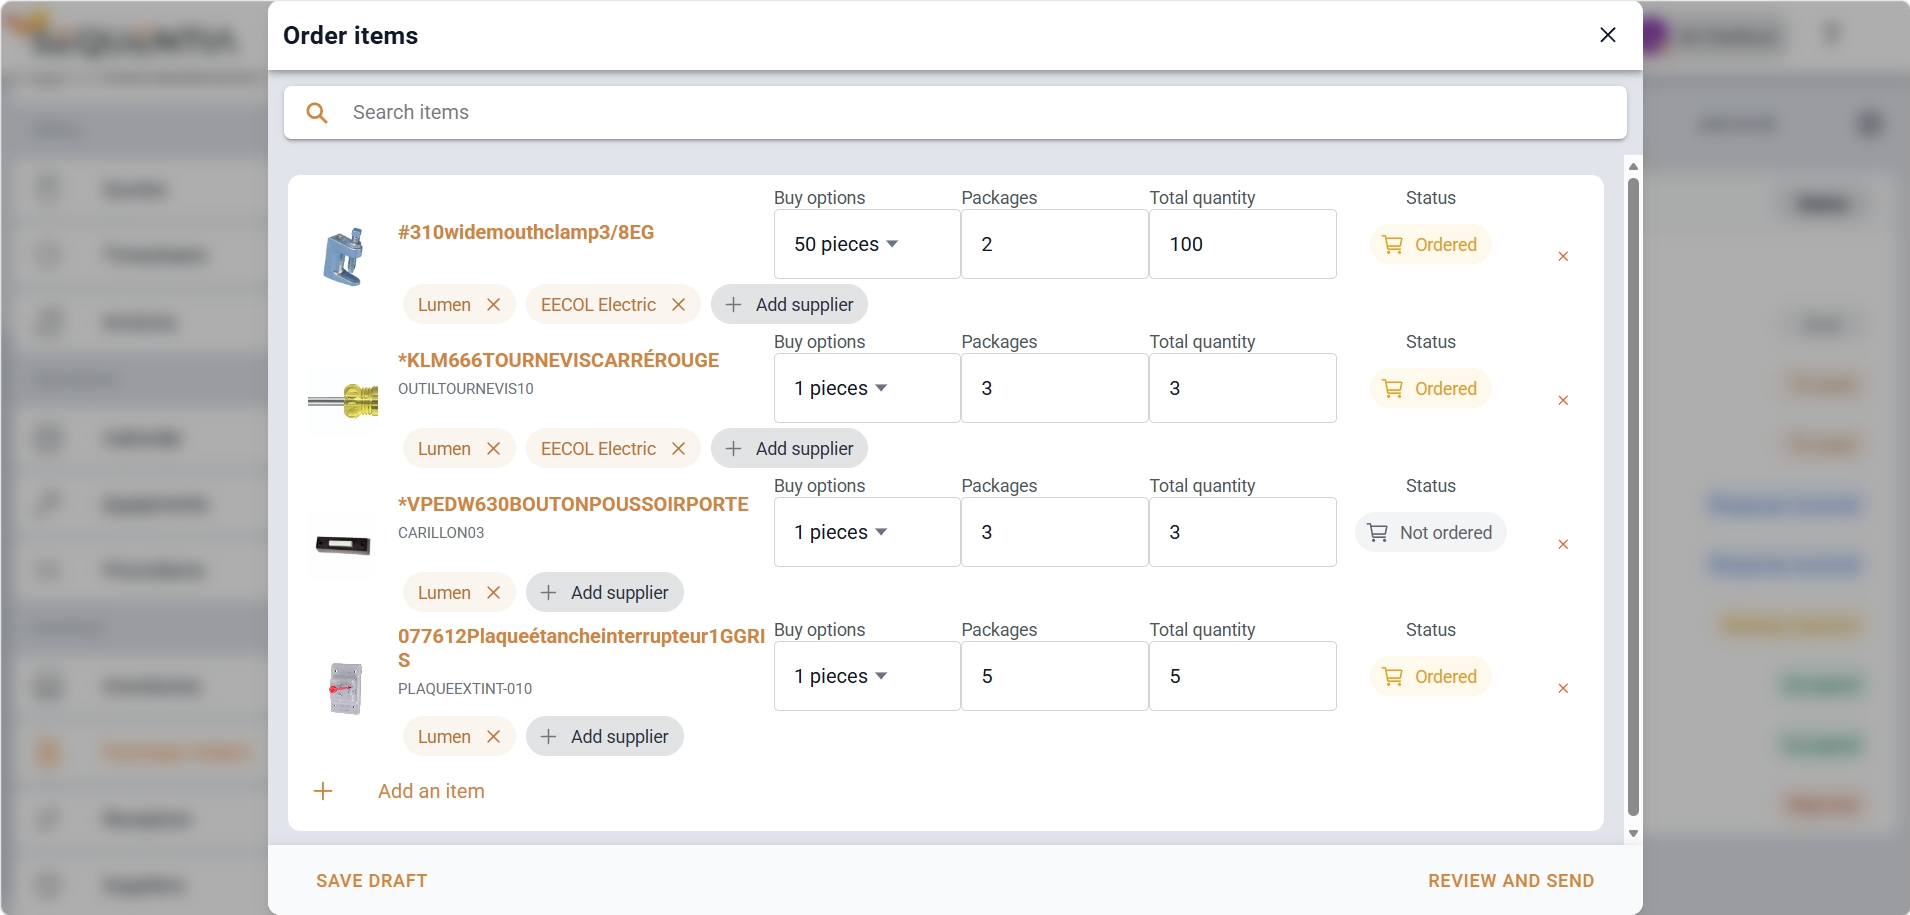Delete the 077612Plaqueétancheinterrupteur row
The height and width of the screenshot is (915, 1910).
(1563, 689)
